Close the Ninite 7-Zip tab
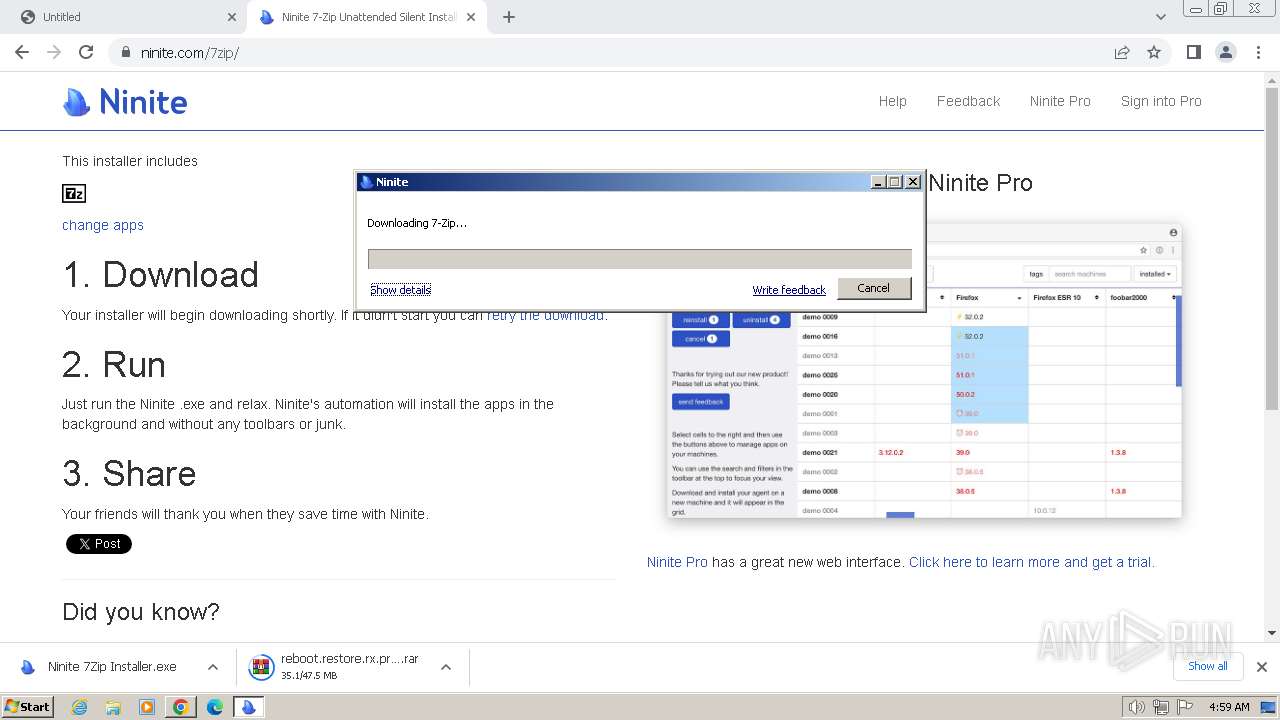1280x720 pixels. pyautogui.click(x=471, y=17)
